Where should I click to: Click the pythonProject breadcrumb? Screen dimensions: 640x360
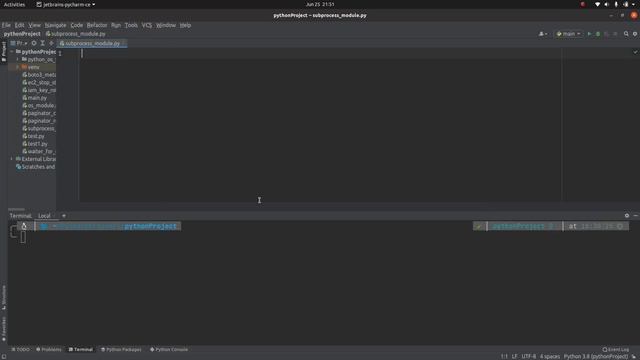click(x=22, y=34)
